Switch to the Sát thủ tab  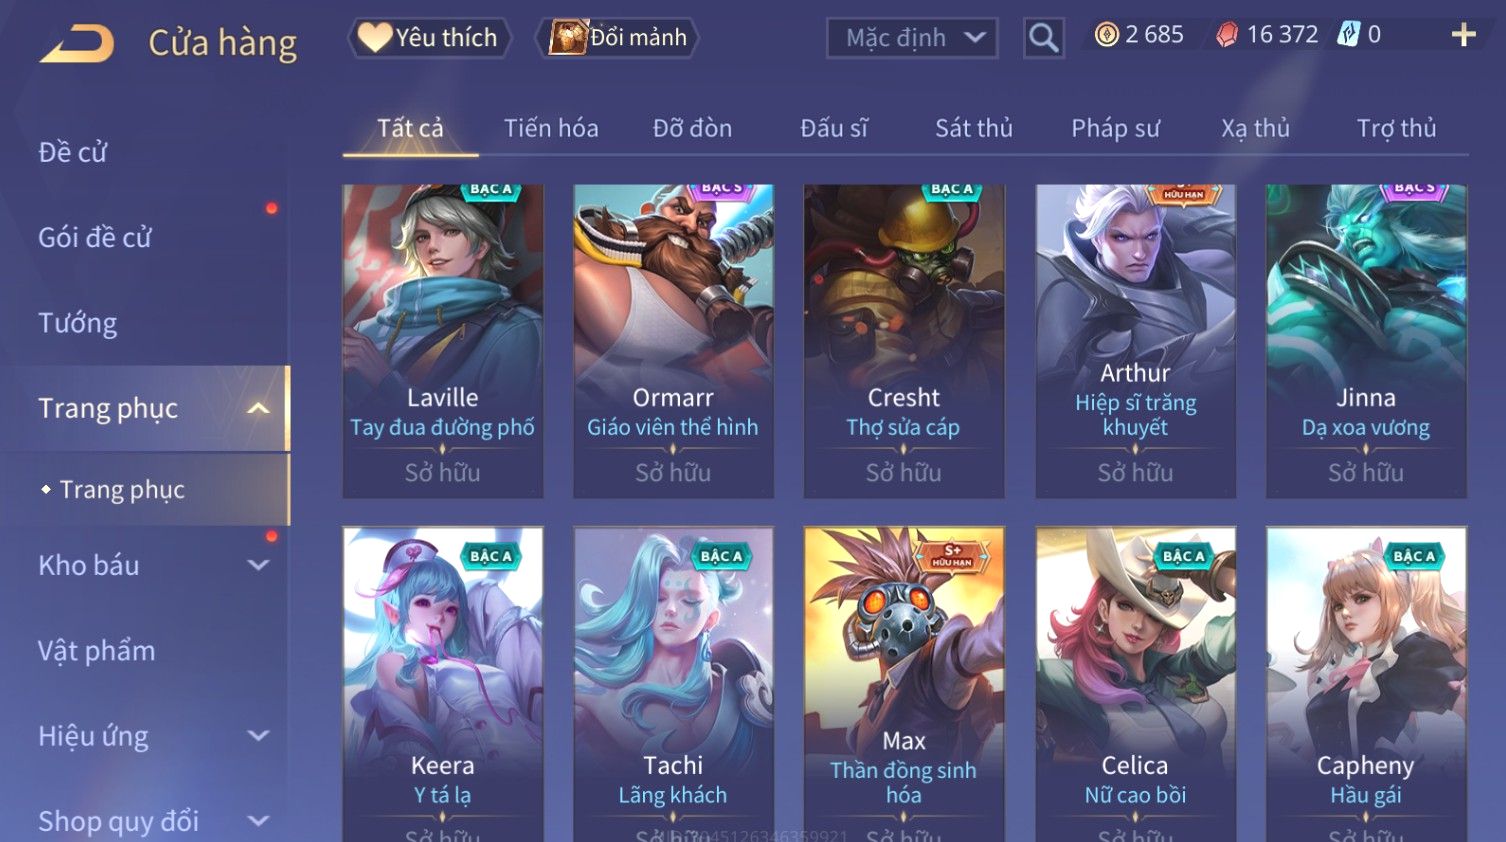coord(974,128)
